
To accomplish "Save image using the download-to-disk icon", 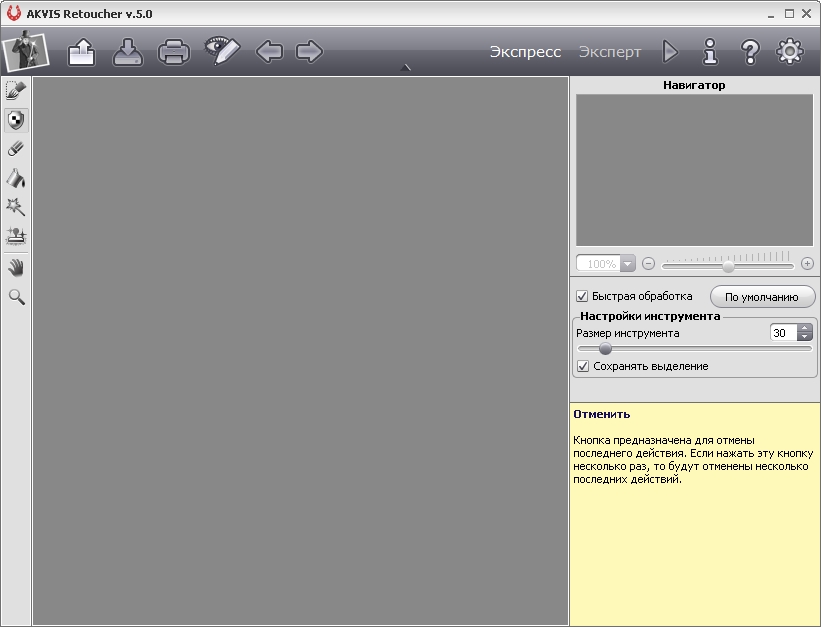I will click(128, 52).
